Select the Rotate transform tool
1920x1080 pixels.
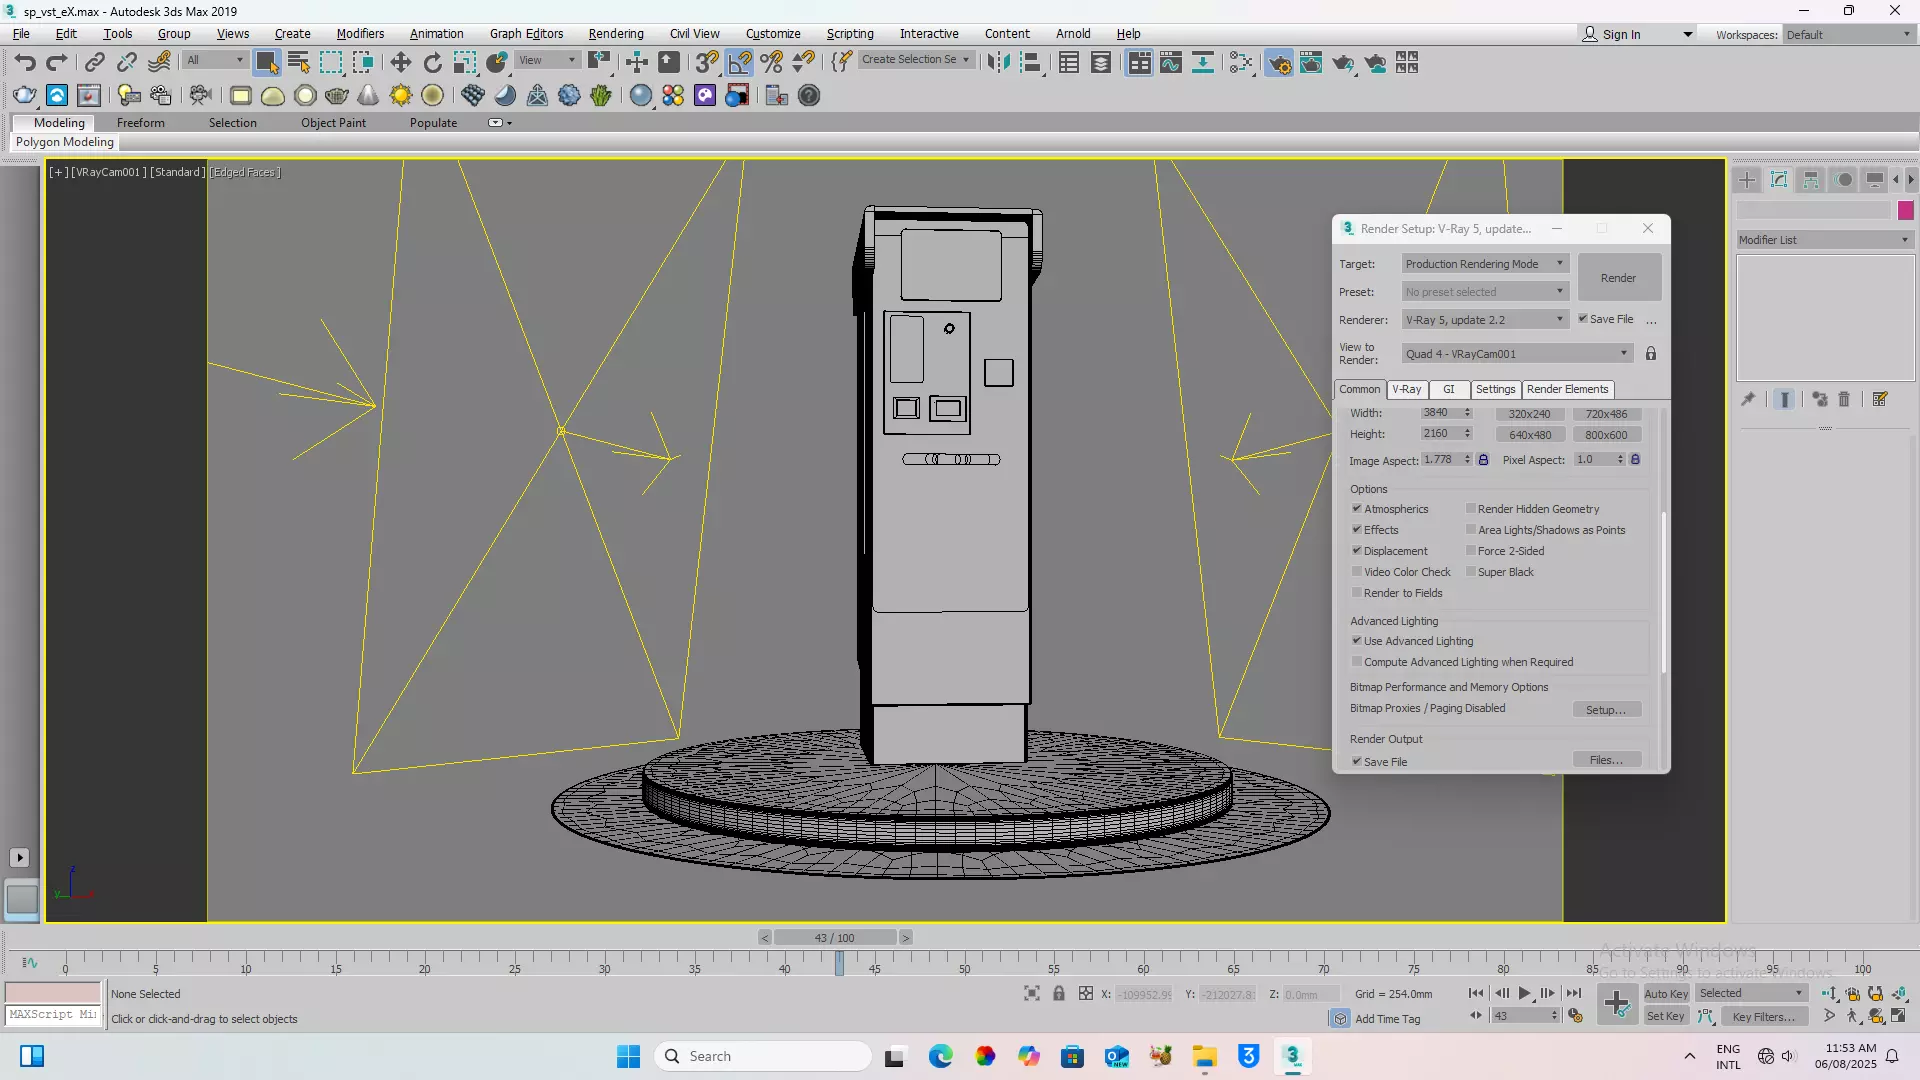432,62
